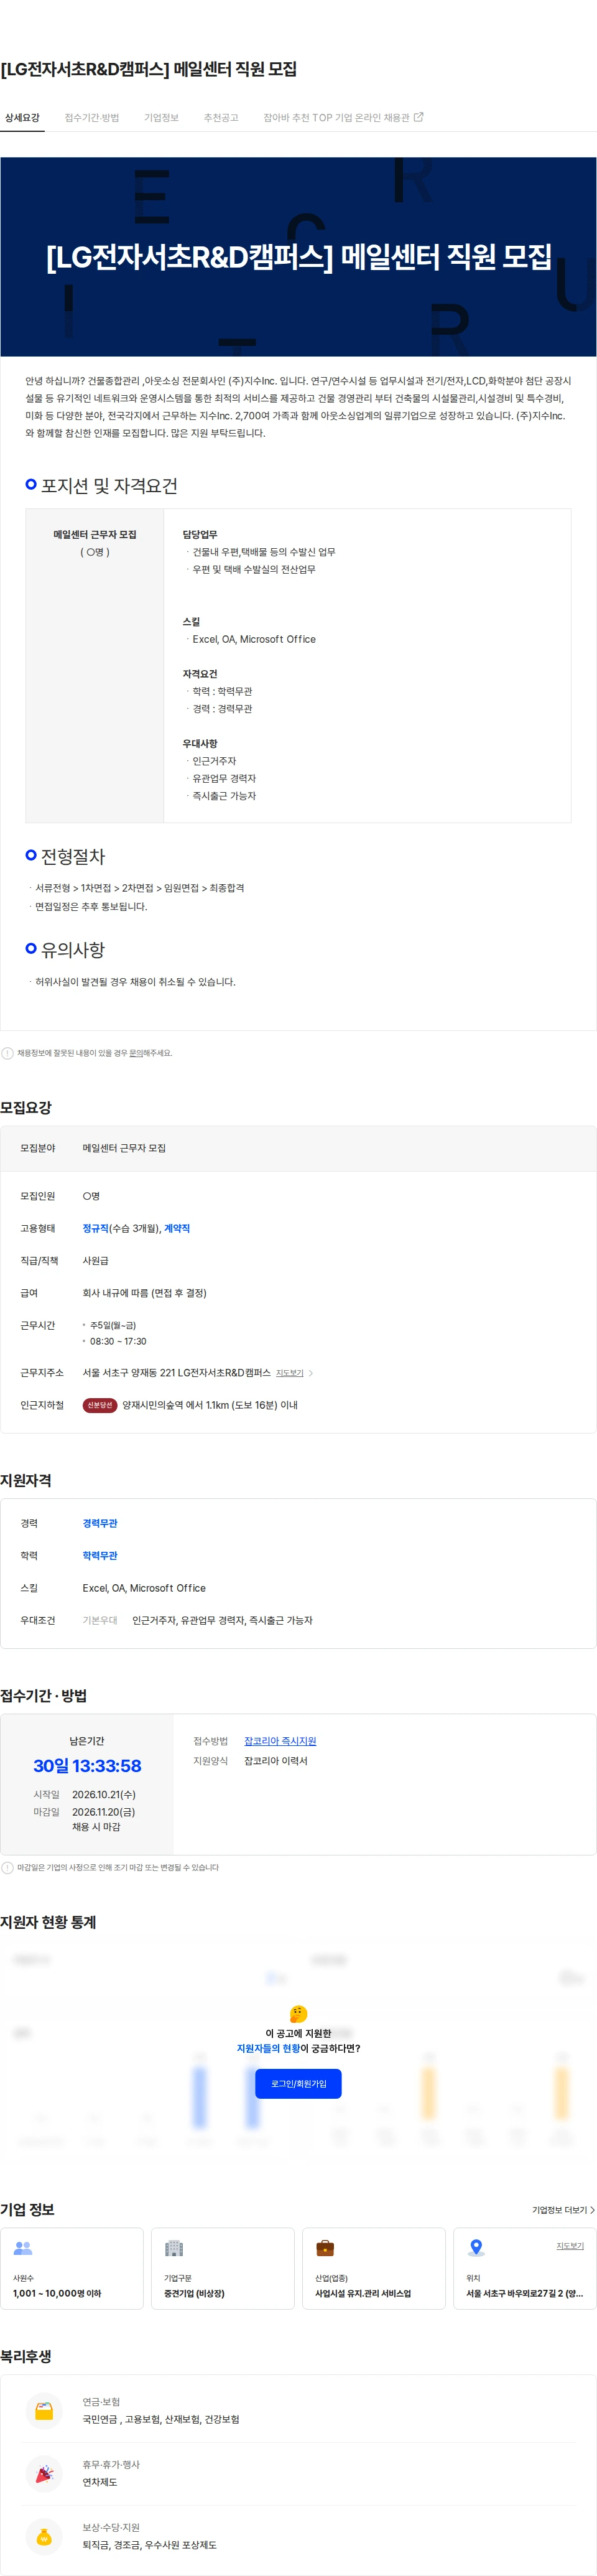Click the 퇴직금, 경조금, 우수사원 포상제도 text
The image size is (597, 2576).
pyautogui.click(x=149, y=2545)
